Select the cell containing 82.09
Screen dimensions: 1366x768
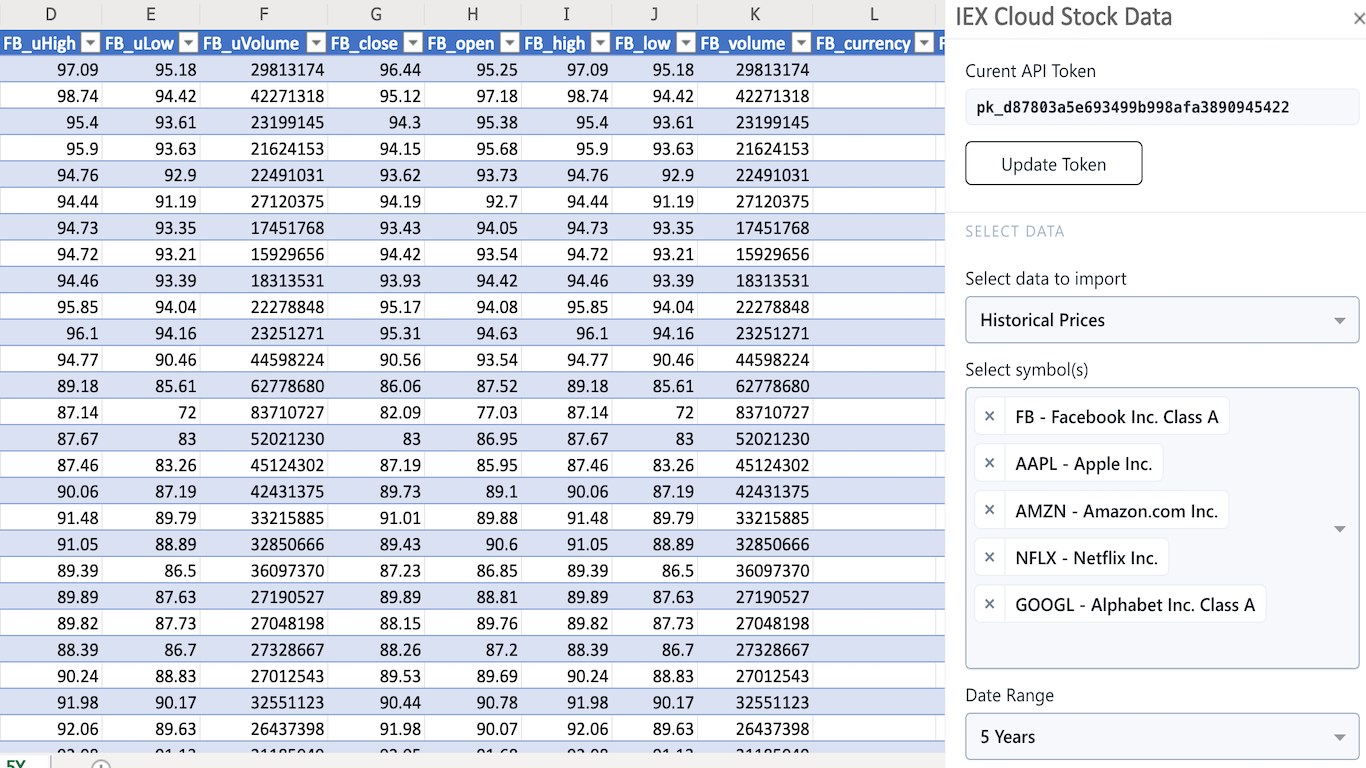click(376, 412)
